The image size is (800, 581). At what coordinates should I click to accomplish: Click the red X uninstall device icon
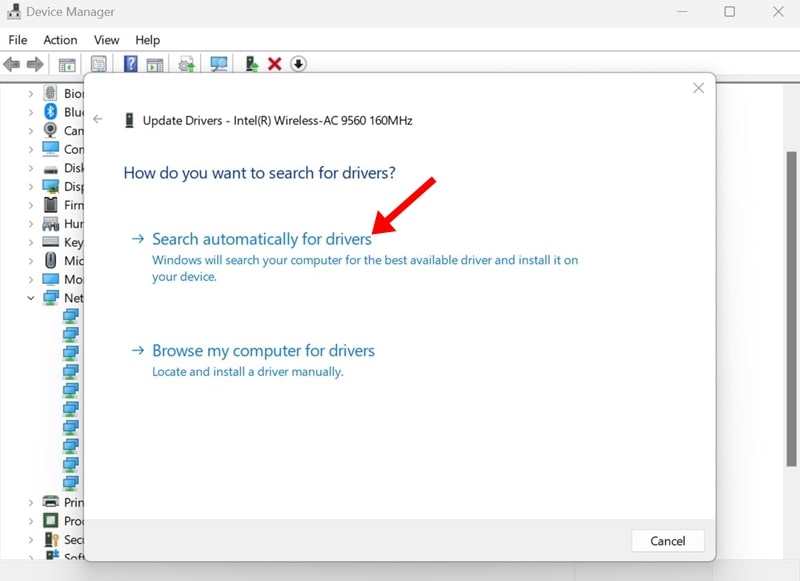[x=275, y=64]
